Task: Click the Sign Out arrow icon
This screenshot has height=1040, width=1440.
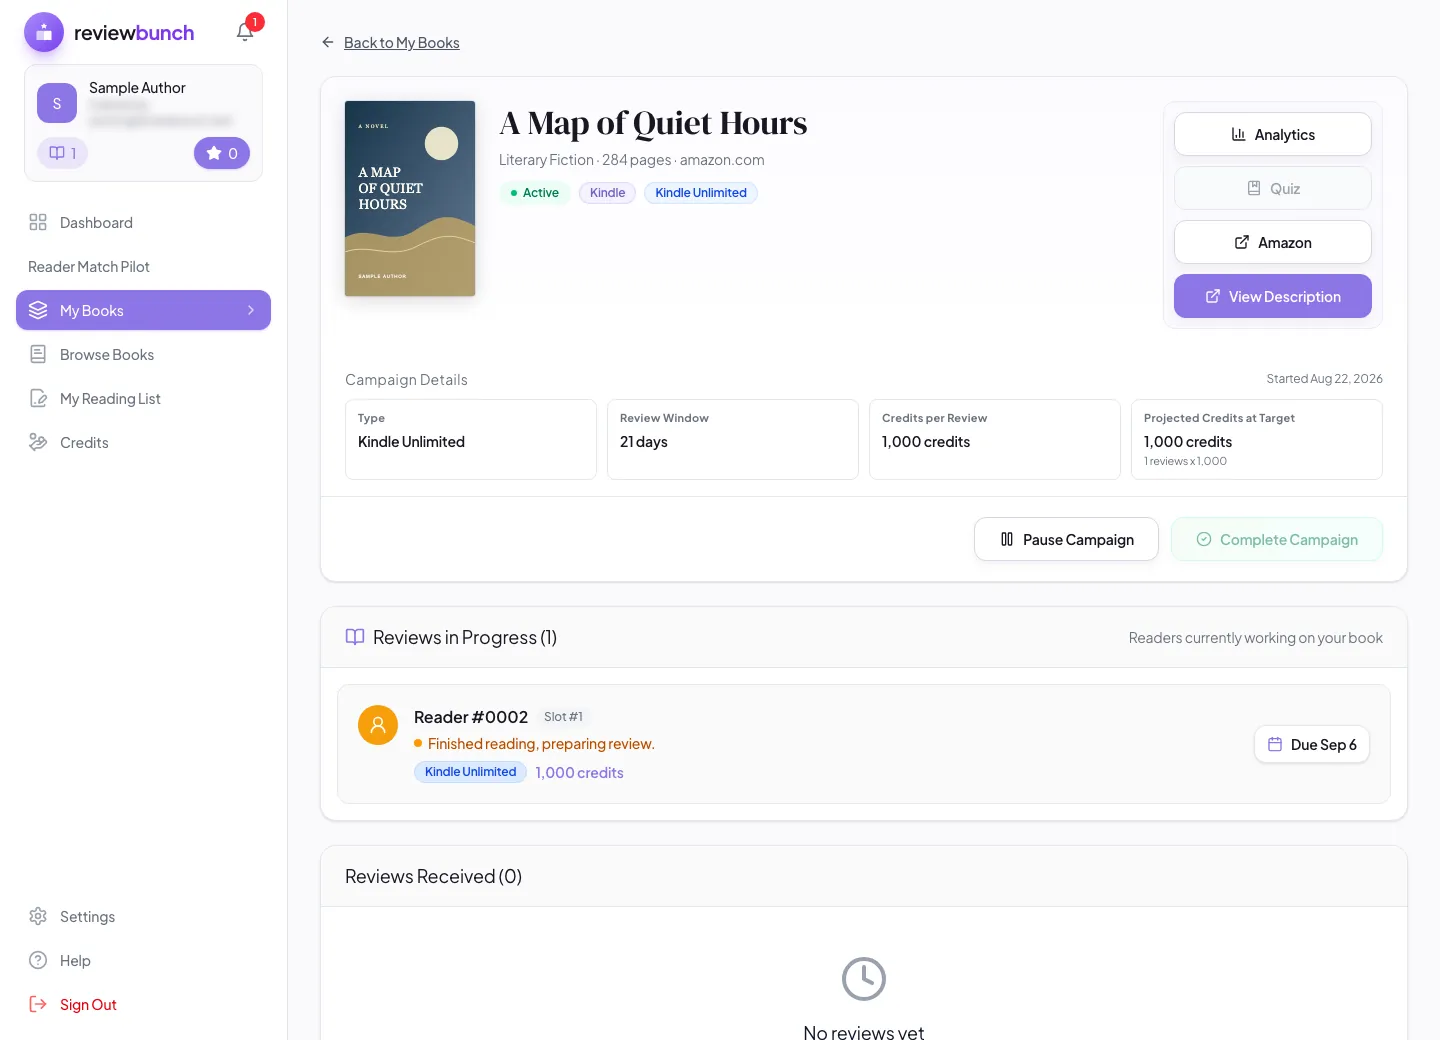Action: click(x=38, y=1004)
